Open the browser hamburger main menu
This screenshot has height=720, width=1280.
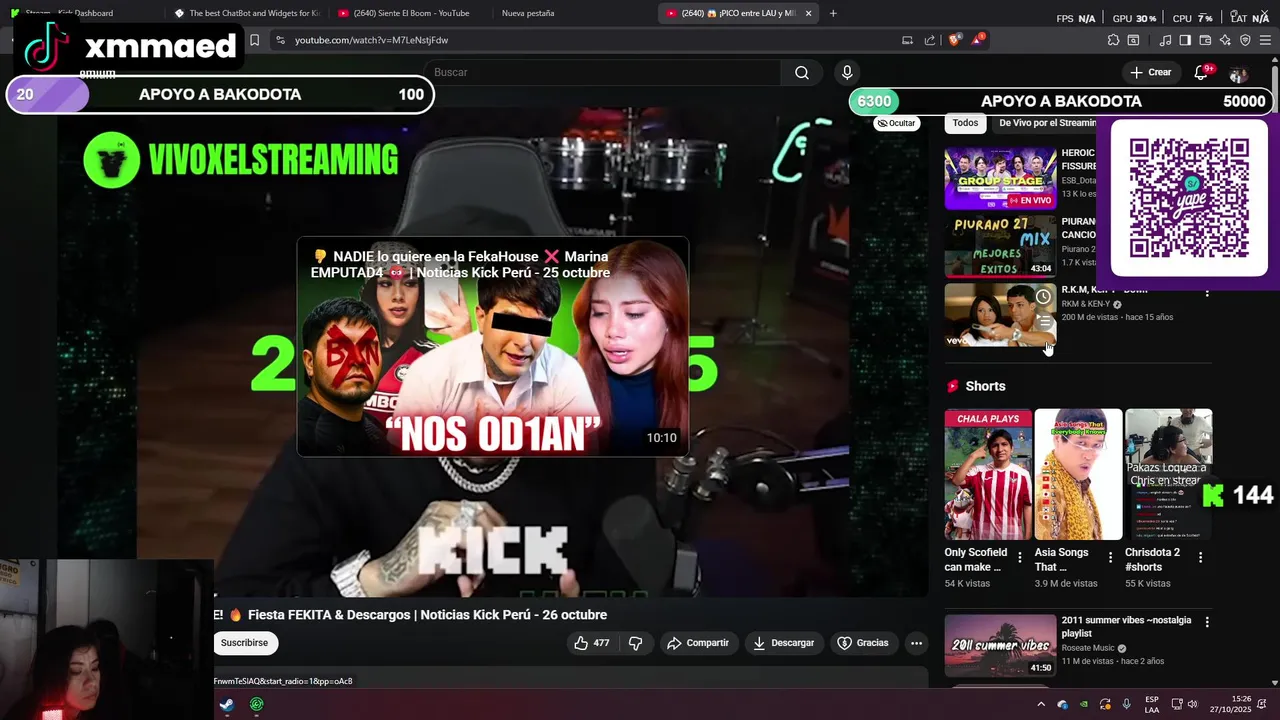tap(1265, 40)
